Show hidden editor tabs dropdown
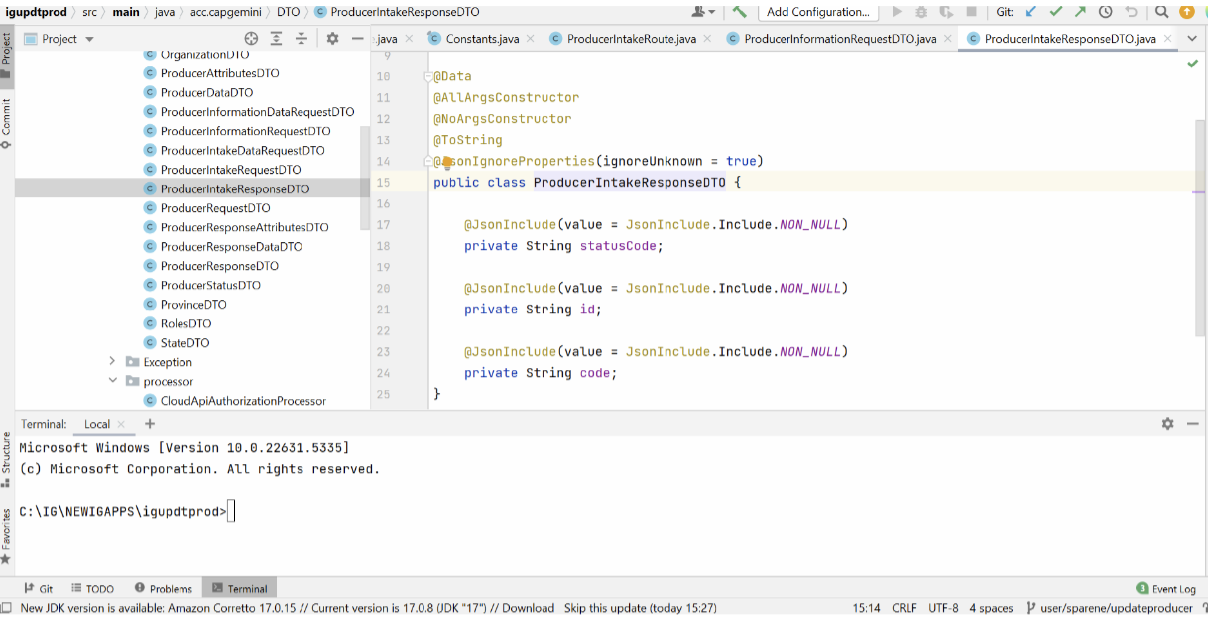Image resolution: width=1208 pixels, height=618 pixels. 1191,38
